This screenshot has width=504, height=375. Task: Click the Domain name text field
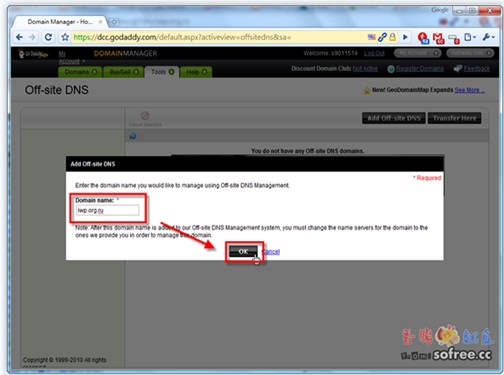(107, 211)
